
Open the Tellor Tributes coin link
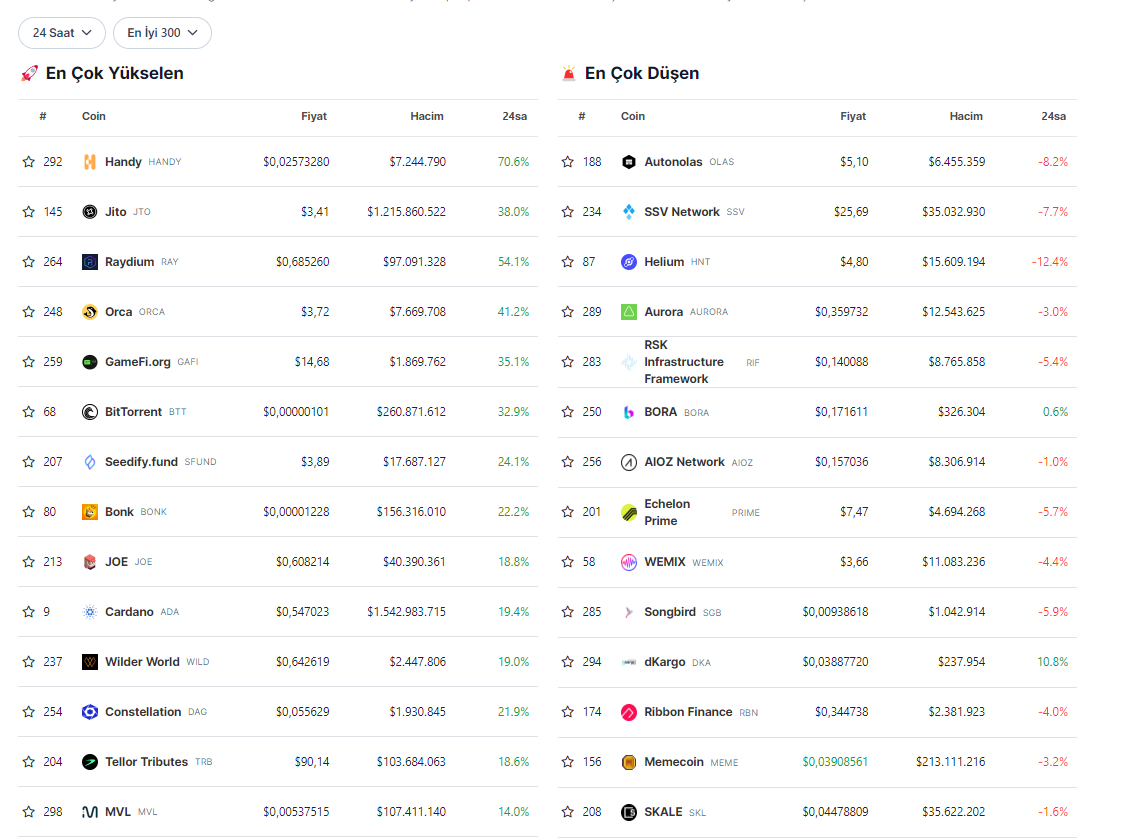click(146, 762)
